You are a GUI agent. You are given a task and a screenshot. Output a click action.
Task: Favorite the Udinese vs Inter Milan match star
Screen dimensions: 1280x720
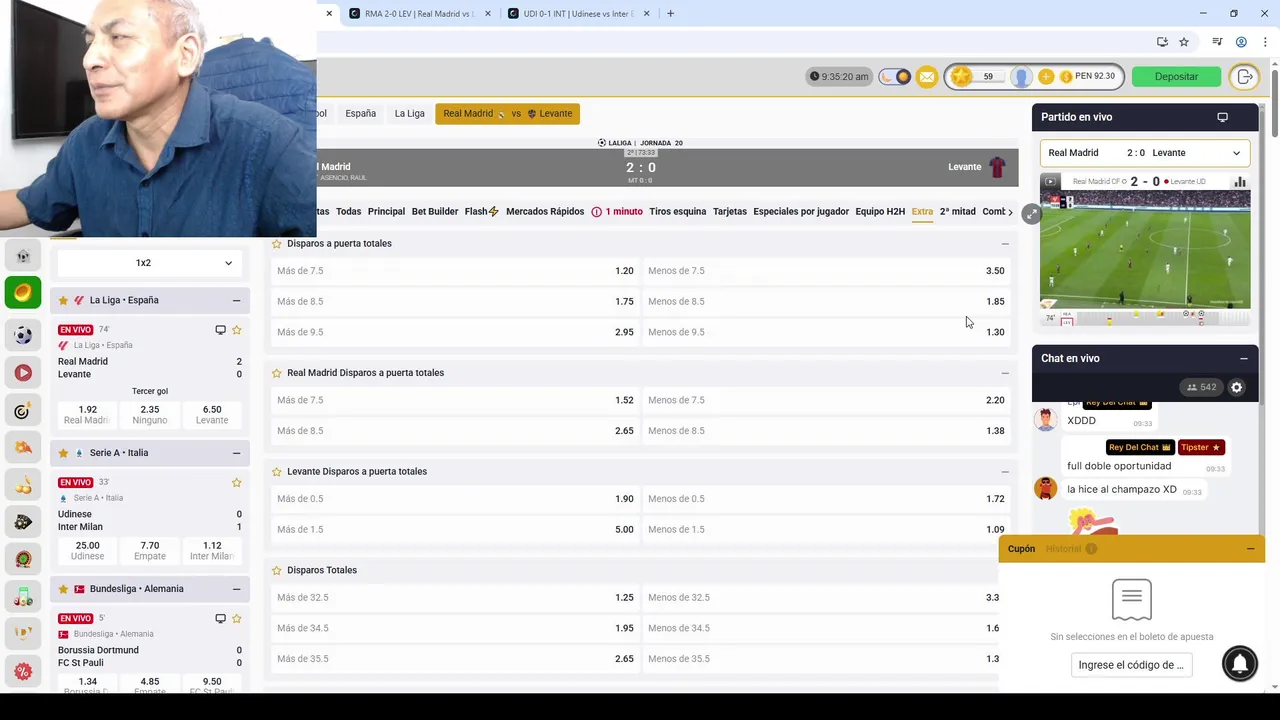point(237,483)
